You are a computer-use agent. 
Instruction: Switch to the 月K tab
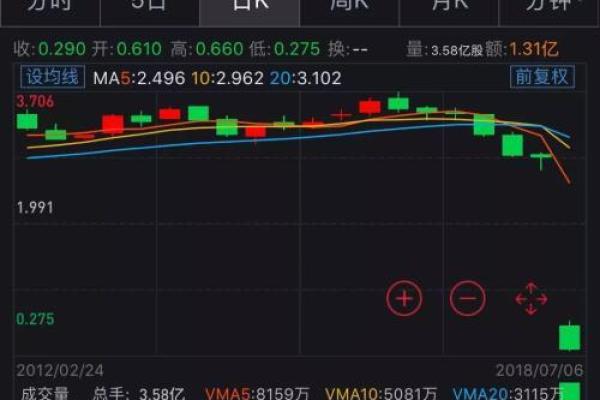point(449,11)
